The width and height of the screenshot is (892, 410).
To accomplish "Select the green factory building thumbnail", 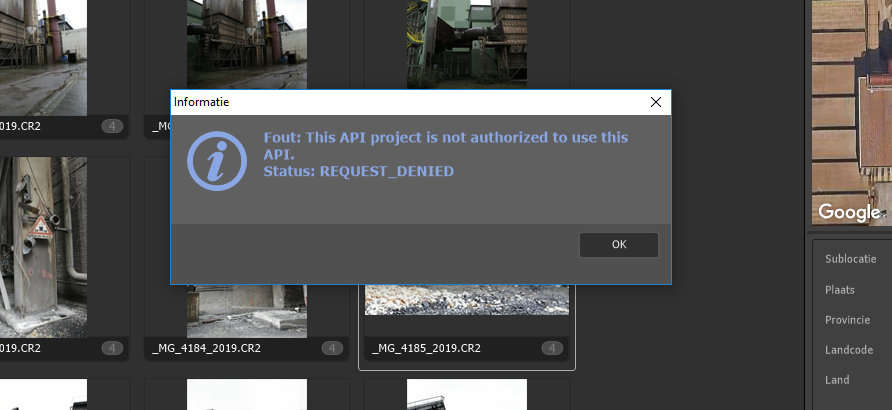I will 466,44.
